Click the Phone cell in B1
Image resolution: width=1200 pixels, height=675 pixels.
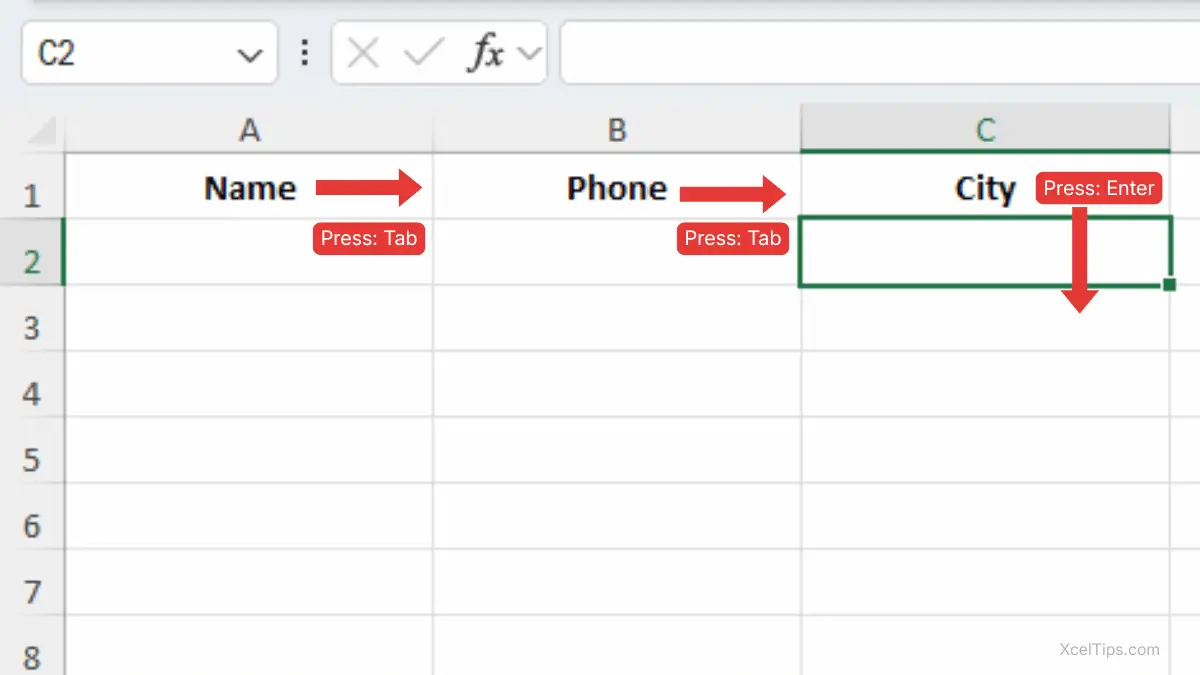click(617, 188)
